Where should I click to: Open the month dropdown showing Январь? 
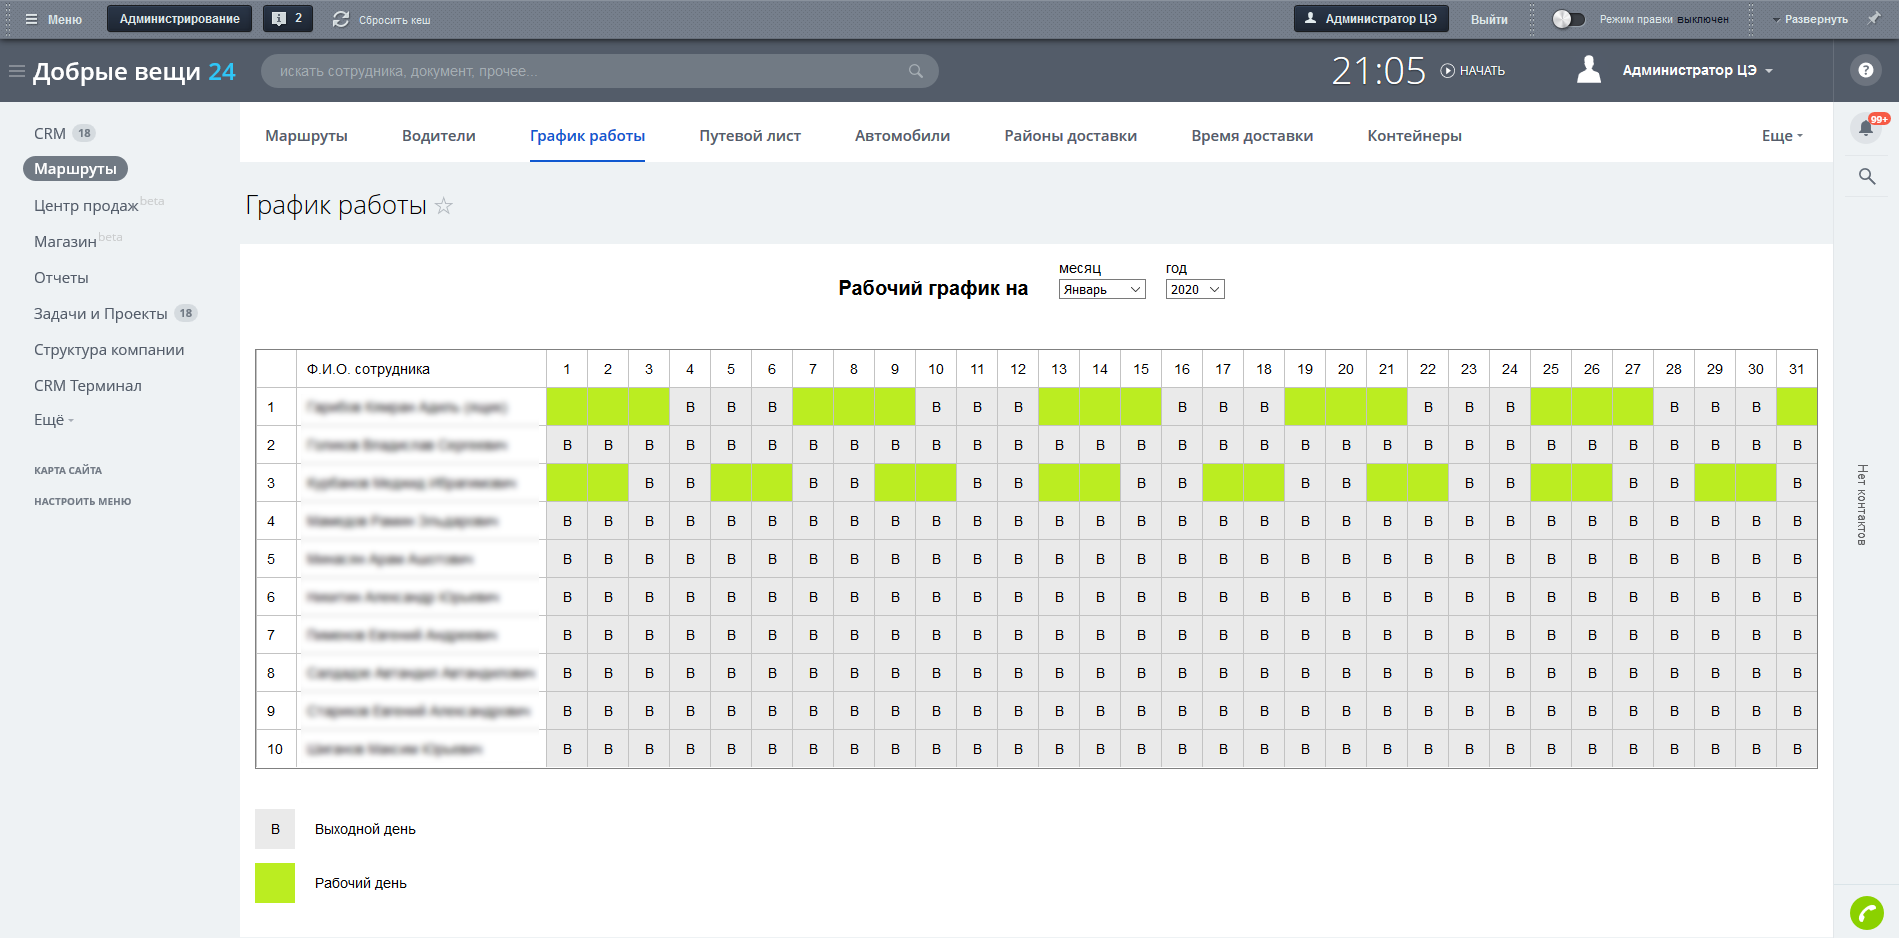tap(1101, 290)
